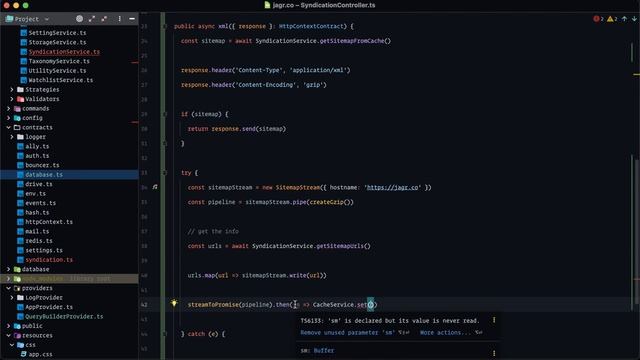The image size is (640, 360).
Task: Open StorageService.ts file
Action: click(57, 42)
